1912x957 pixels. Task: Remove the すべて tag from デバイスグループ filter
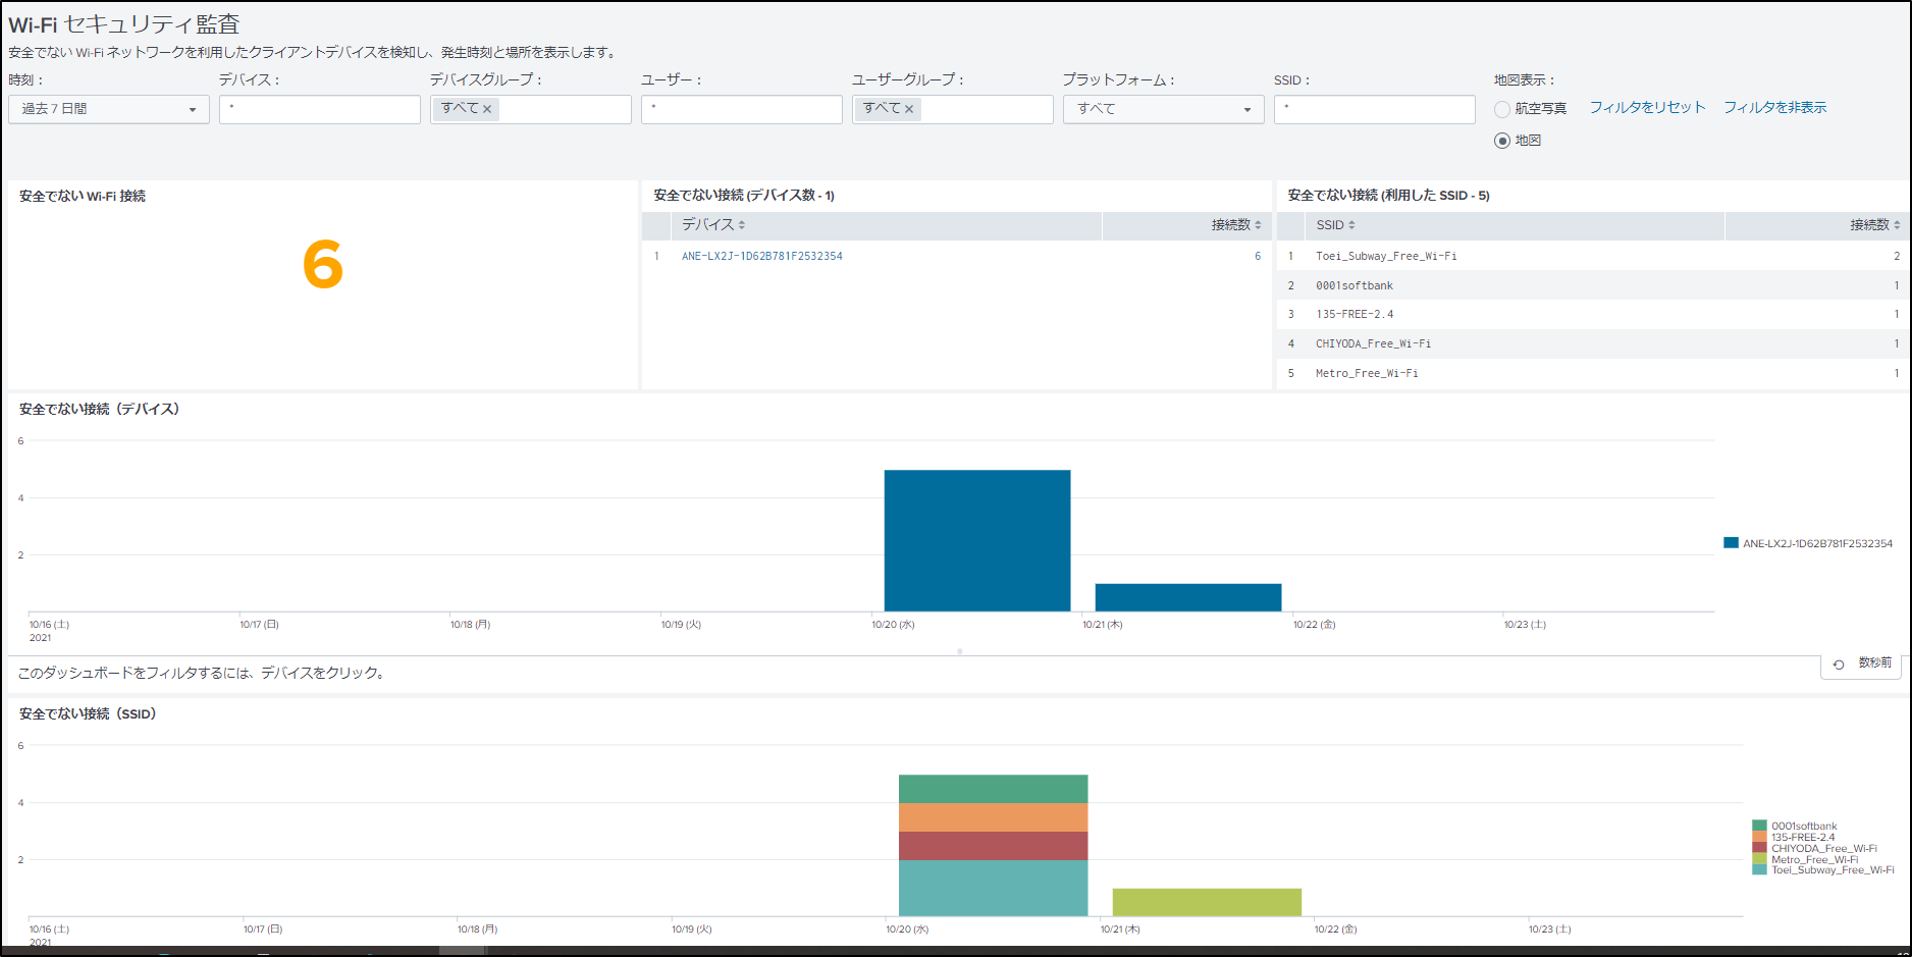[x=488, y=109]
